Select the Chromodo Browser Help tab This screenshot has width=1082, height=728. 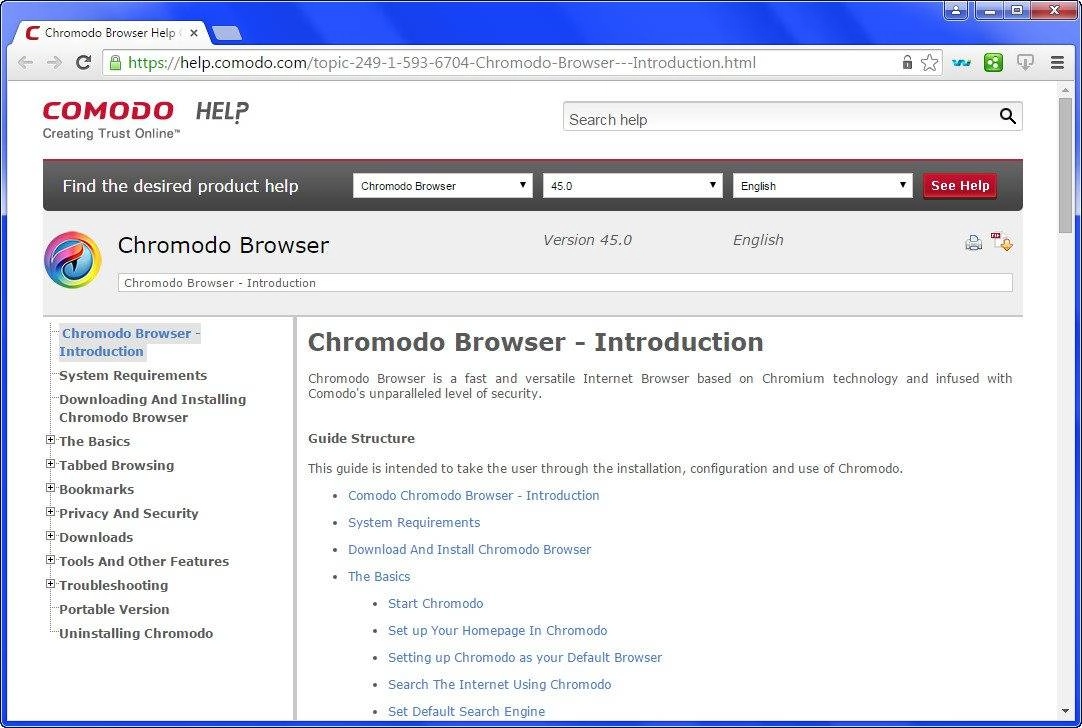110,32
